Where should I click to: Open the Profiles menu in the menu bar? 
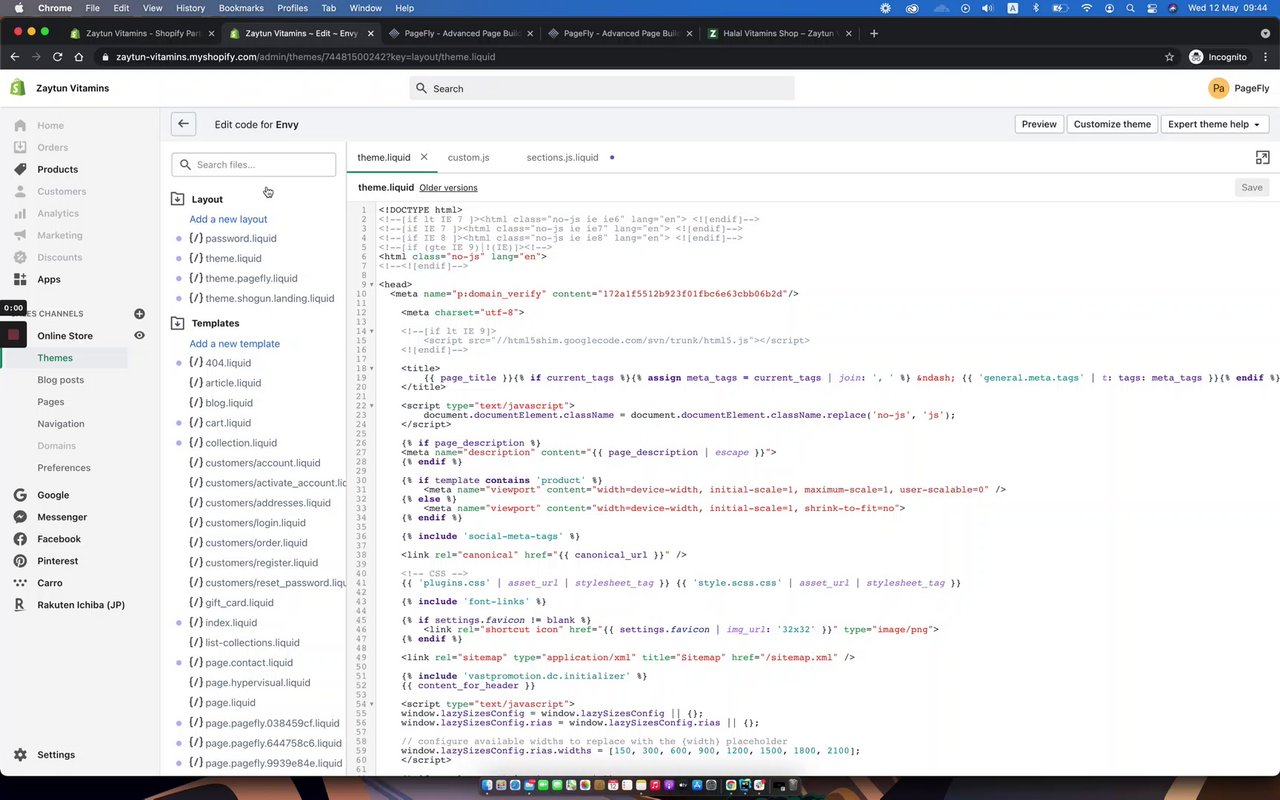coord(293,8)
